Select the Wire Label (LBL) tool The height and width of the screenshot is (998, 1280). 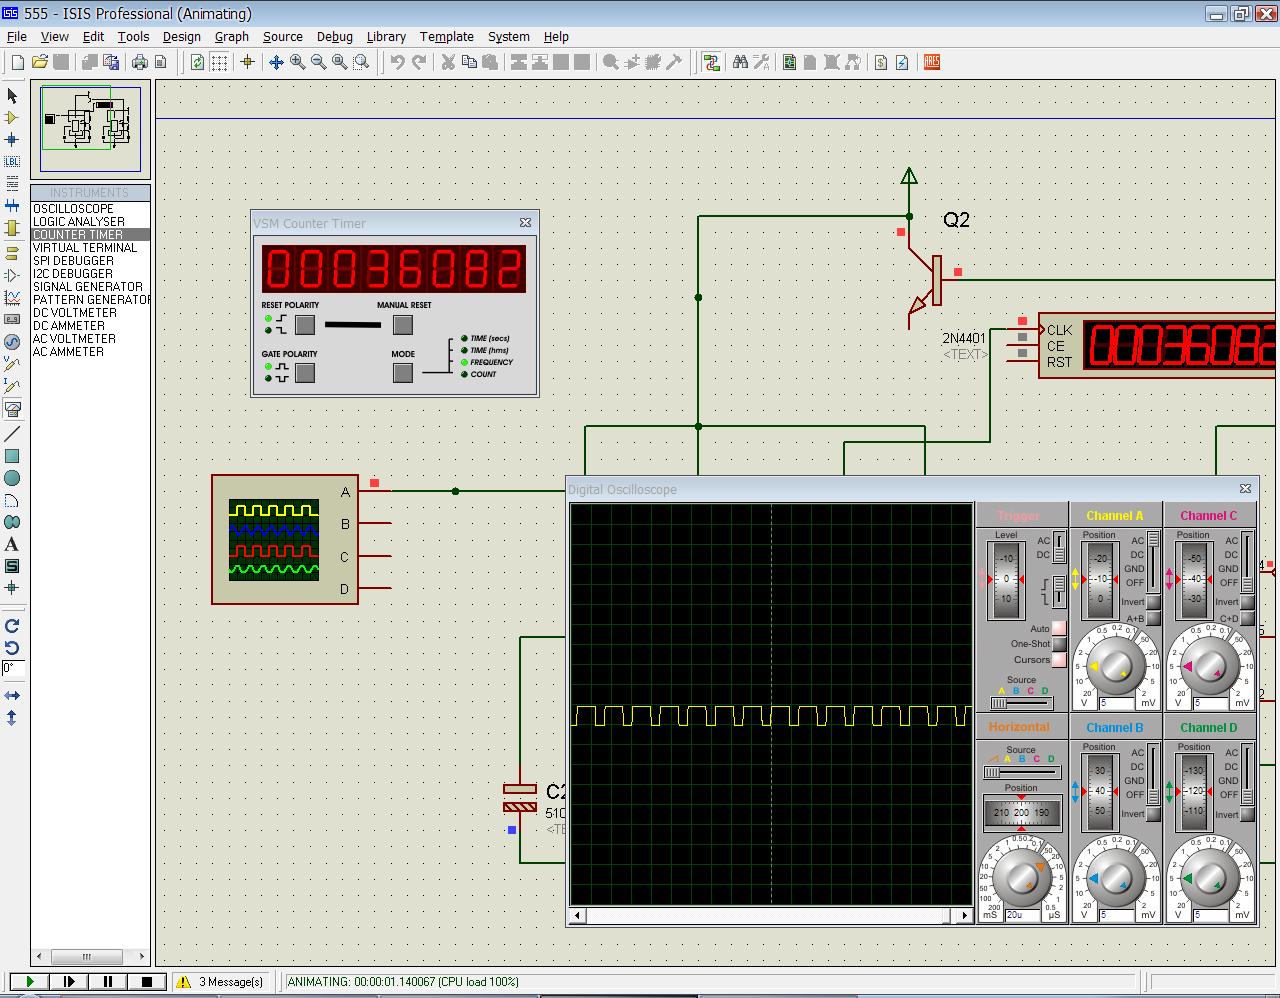[x=12, y=162]
